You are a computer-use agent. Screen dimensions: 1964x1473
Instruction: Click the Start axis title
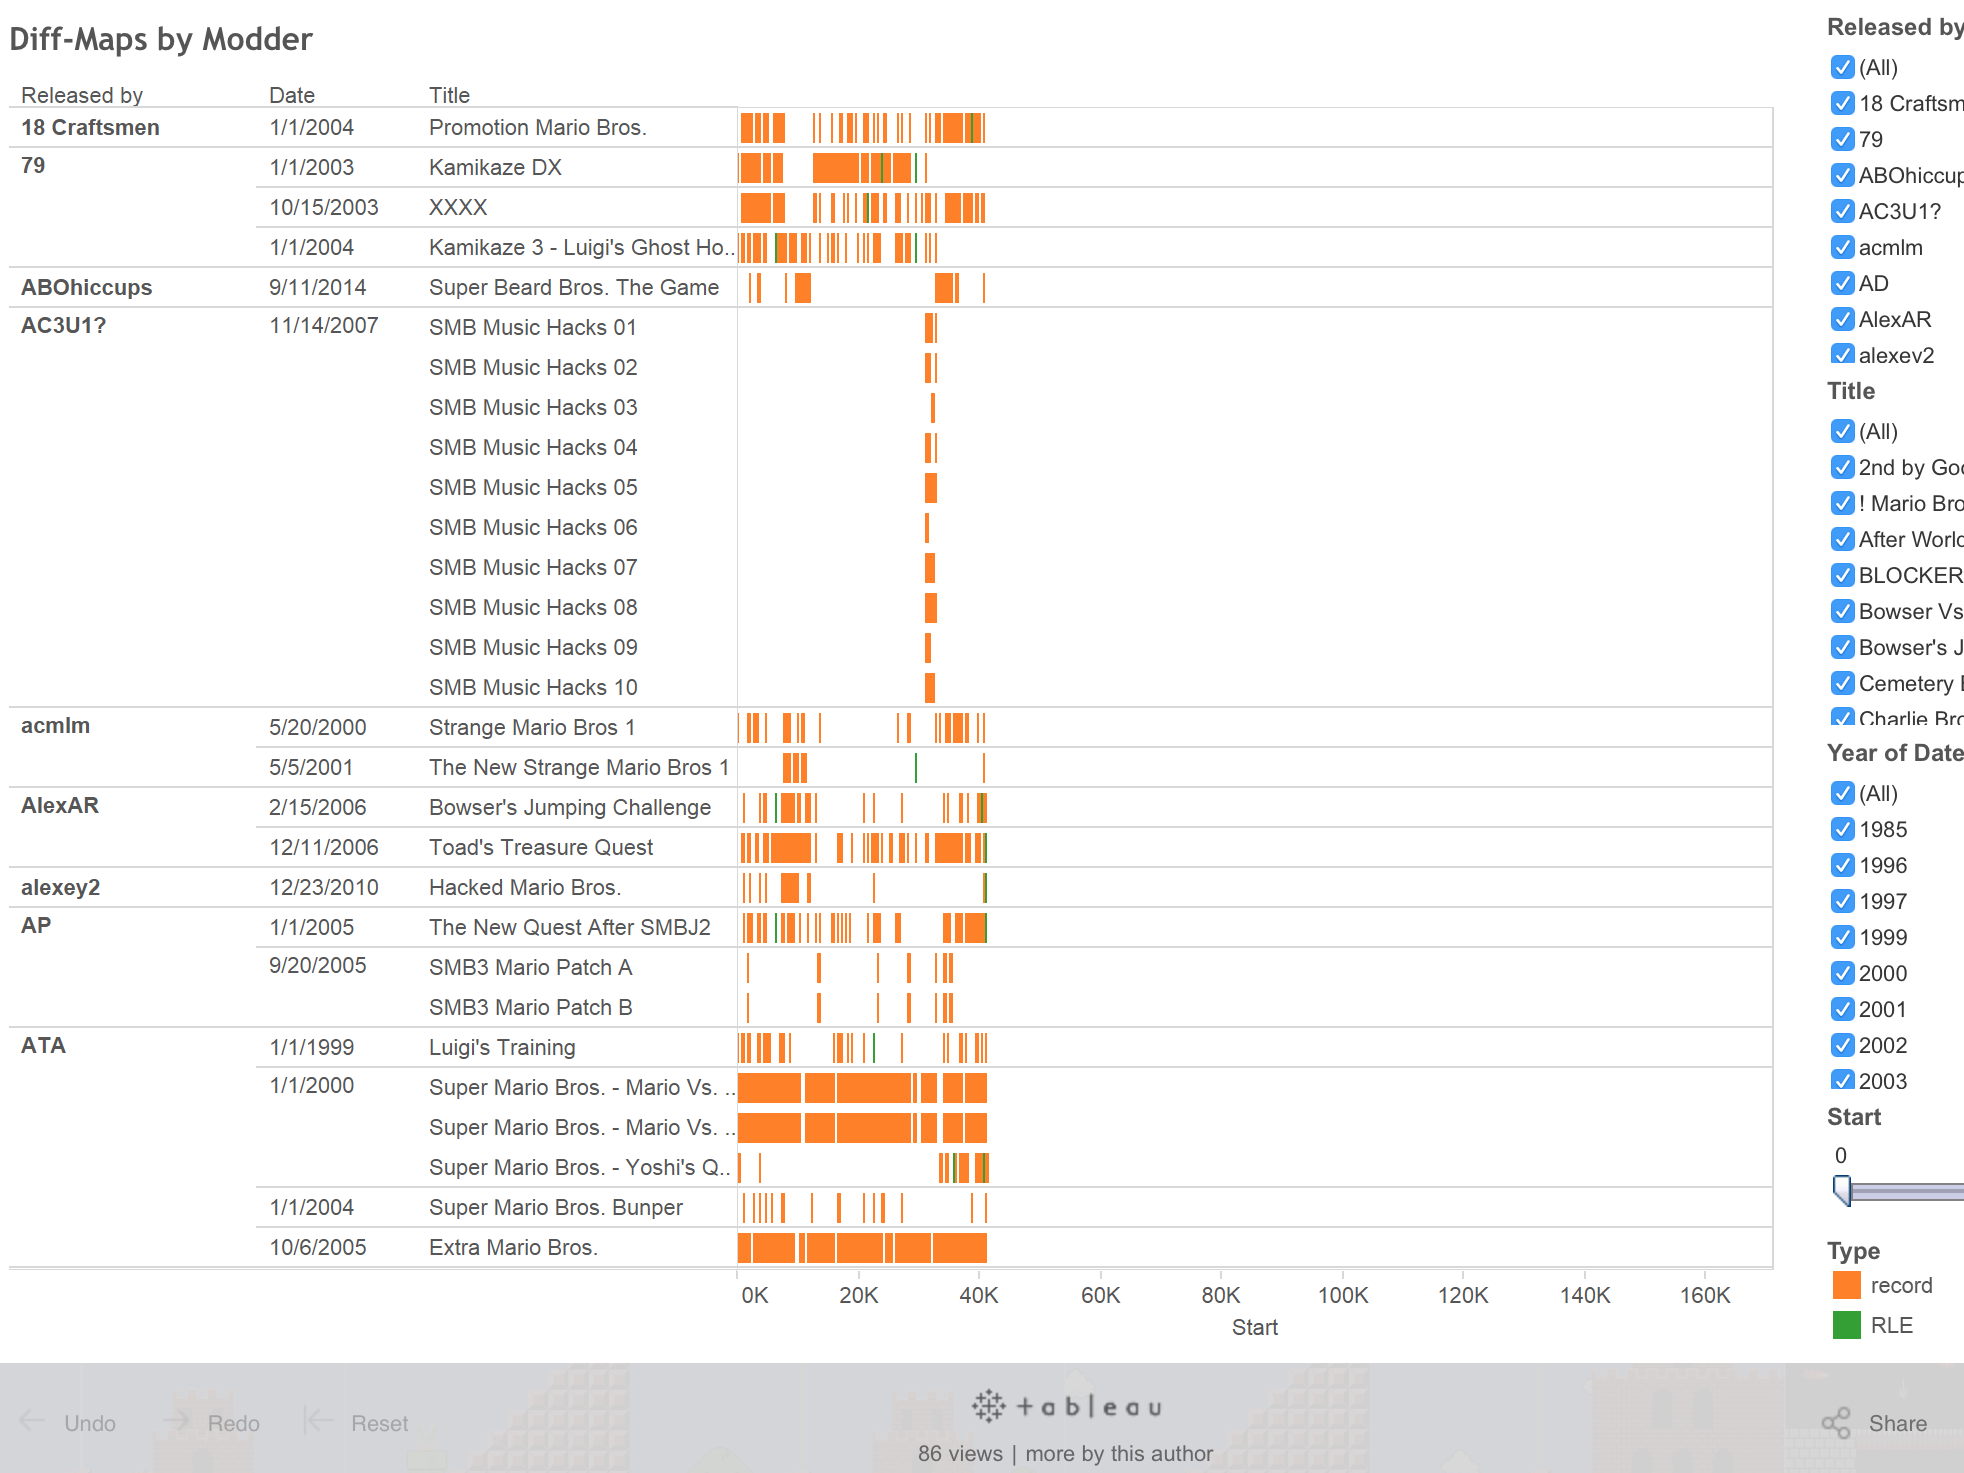click(1254, 1327)
